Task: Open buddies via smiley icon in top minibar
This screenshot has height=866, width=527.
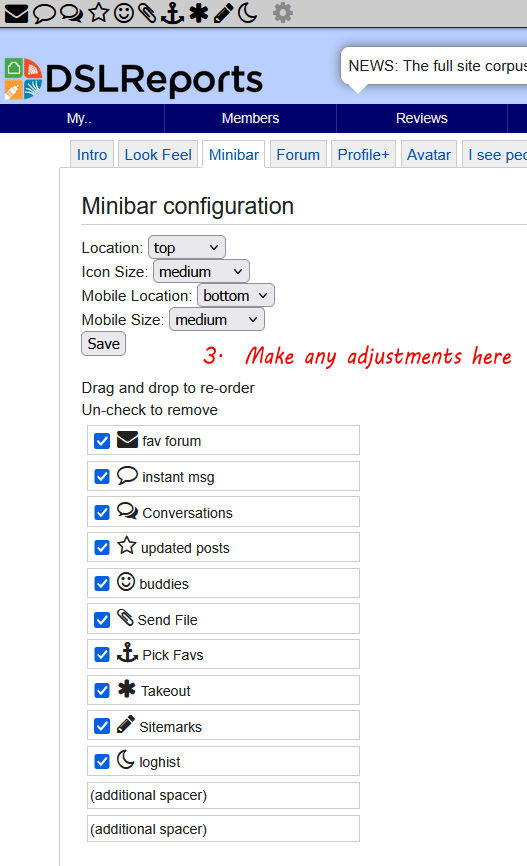Action: (x=124, y=13)
